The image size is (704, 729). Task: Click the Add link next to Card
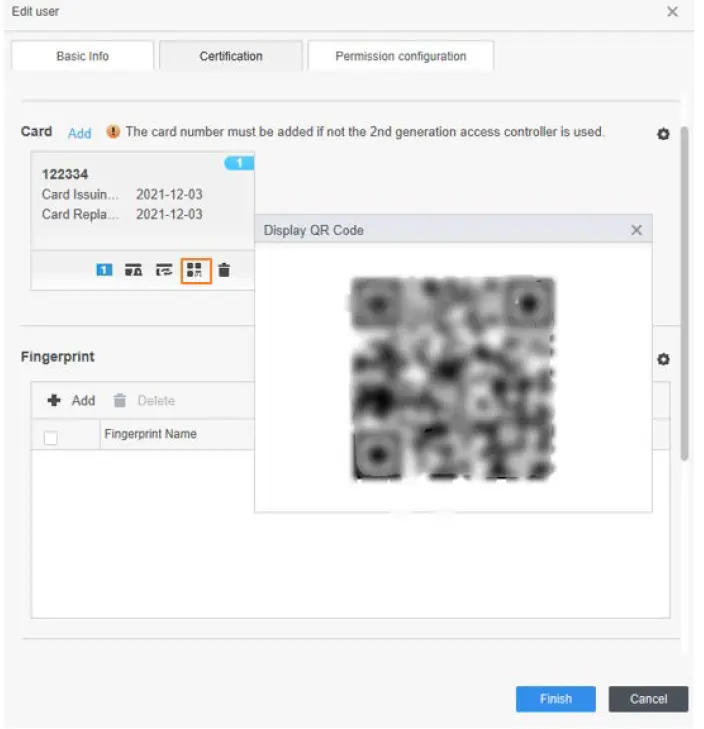80,133
